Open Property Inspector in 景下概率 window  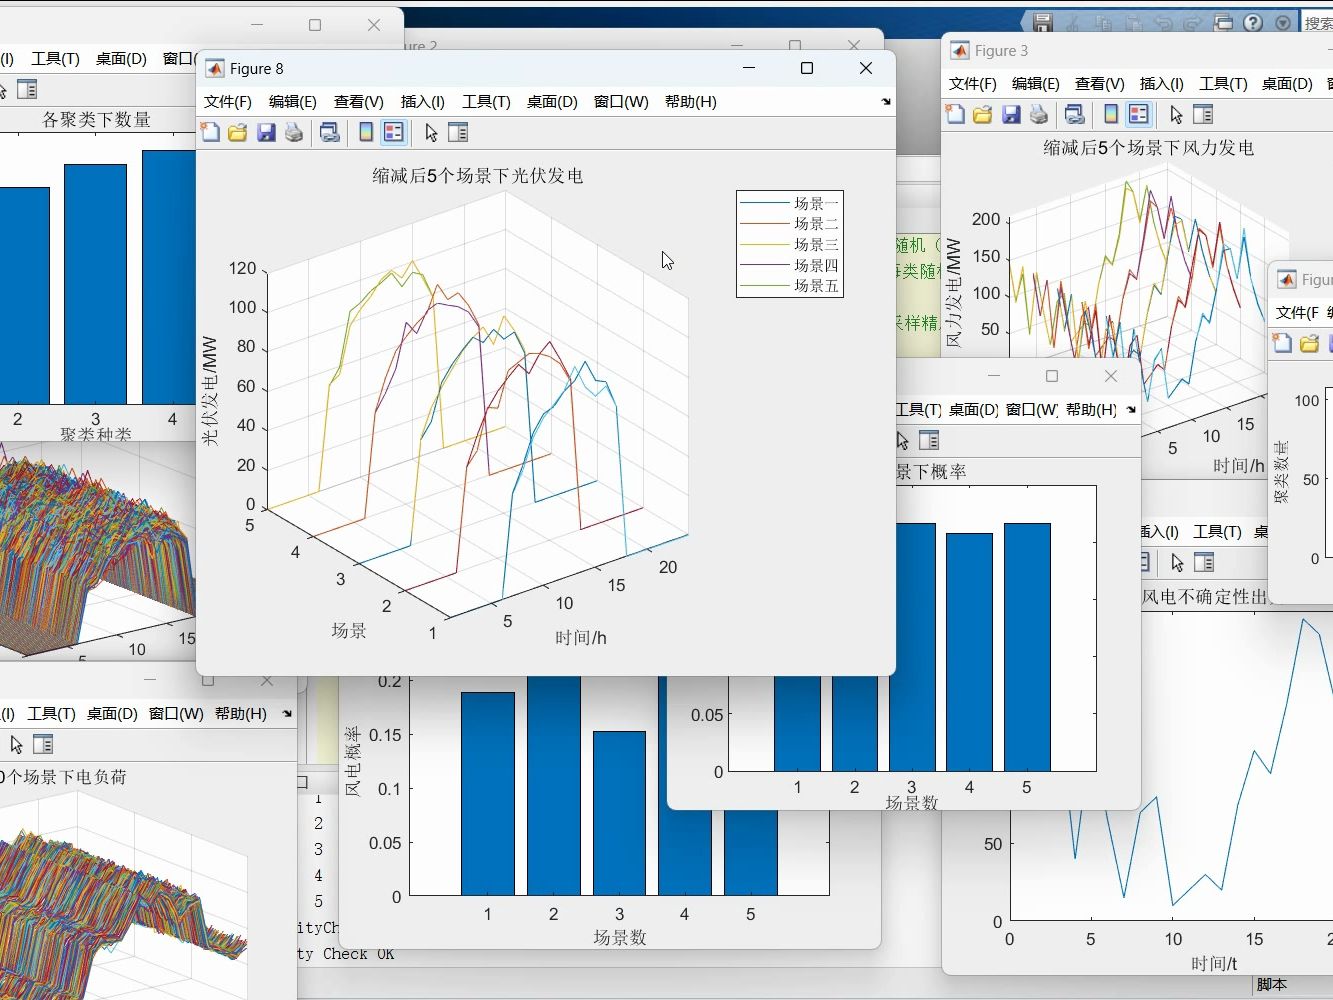pos(929,440)
